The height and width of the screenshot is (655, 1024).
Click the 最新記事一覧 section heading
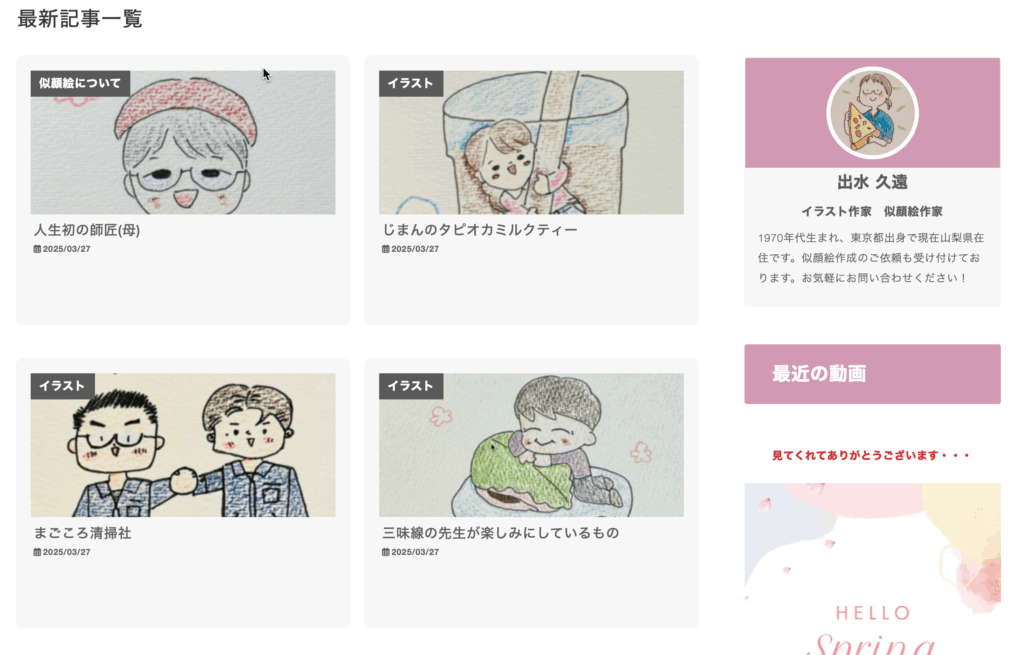80,18
